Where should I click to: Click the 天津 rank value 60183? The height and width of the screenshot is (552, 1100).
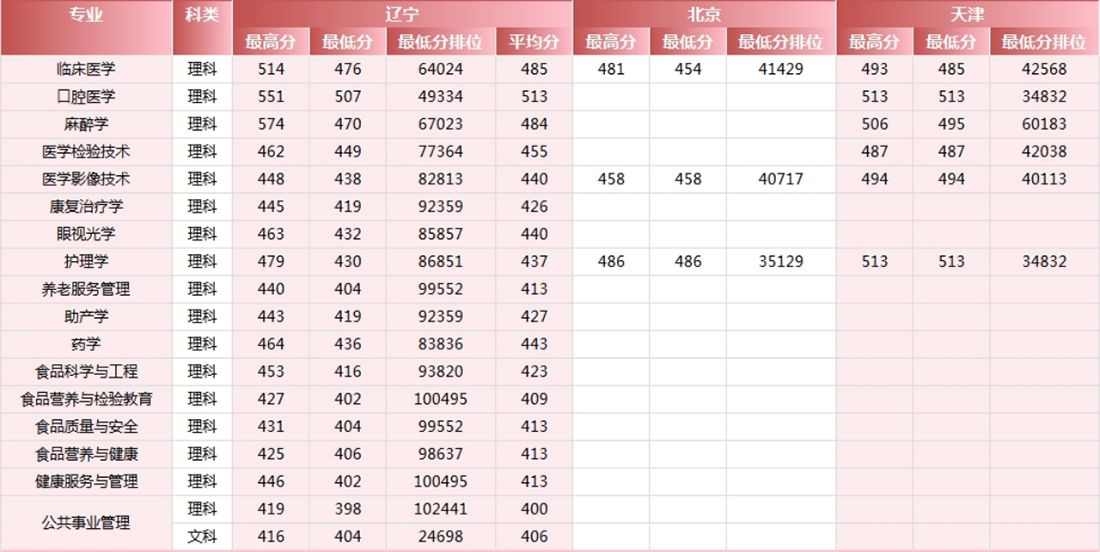(1044, 124)
